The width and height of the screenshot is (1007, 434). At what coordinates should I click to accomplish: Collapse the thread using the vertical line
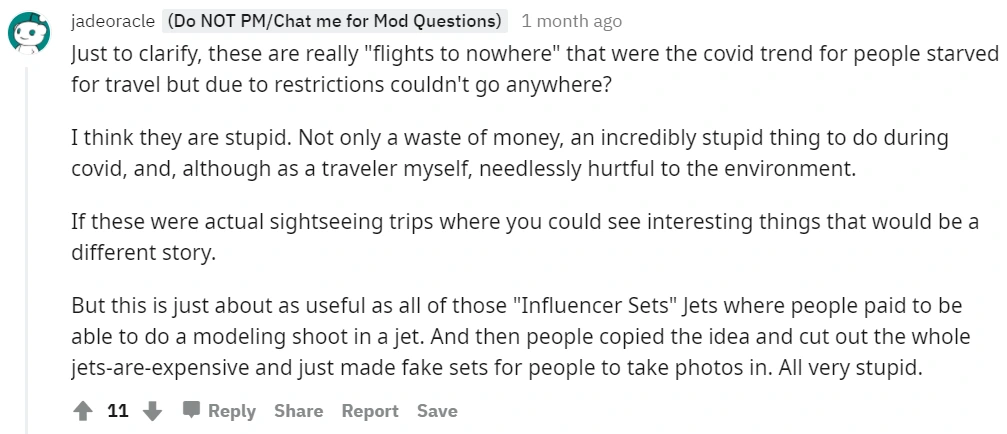tap(28, 250)
